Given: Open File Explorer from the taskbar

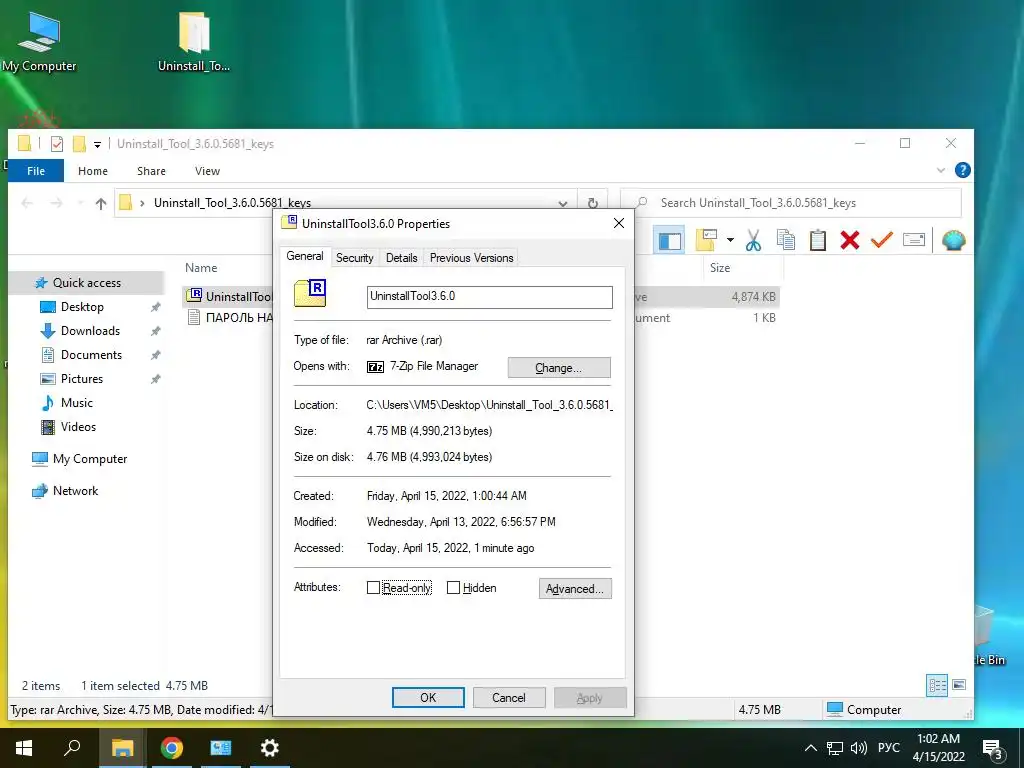Looking at the screenshot, I should point(122,748).
